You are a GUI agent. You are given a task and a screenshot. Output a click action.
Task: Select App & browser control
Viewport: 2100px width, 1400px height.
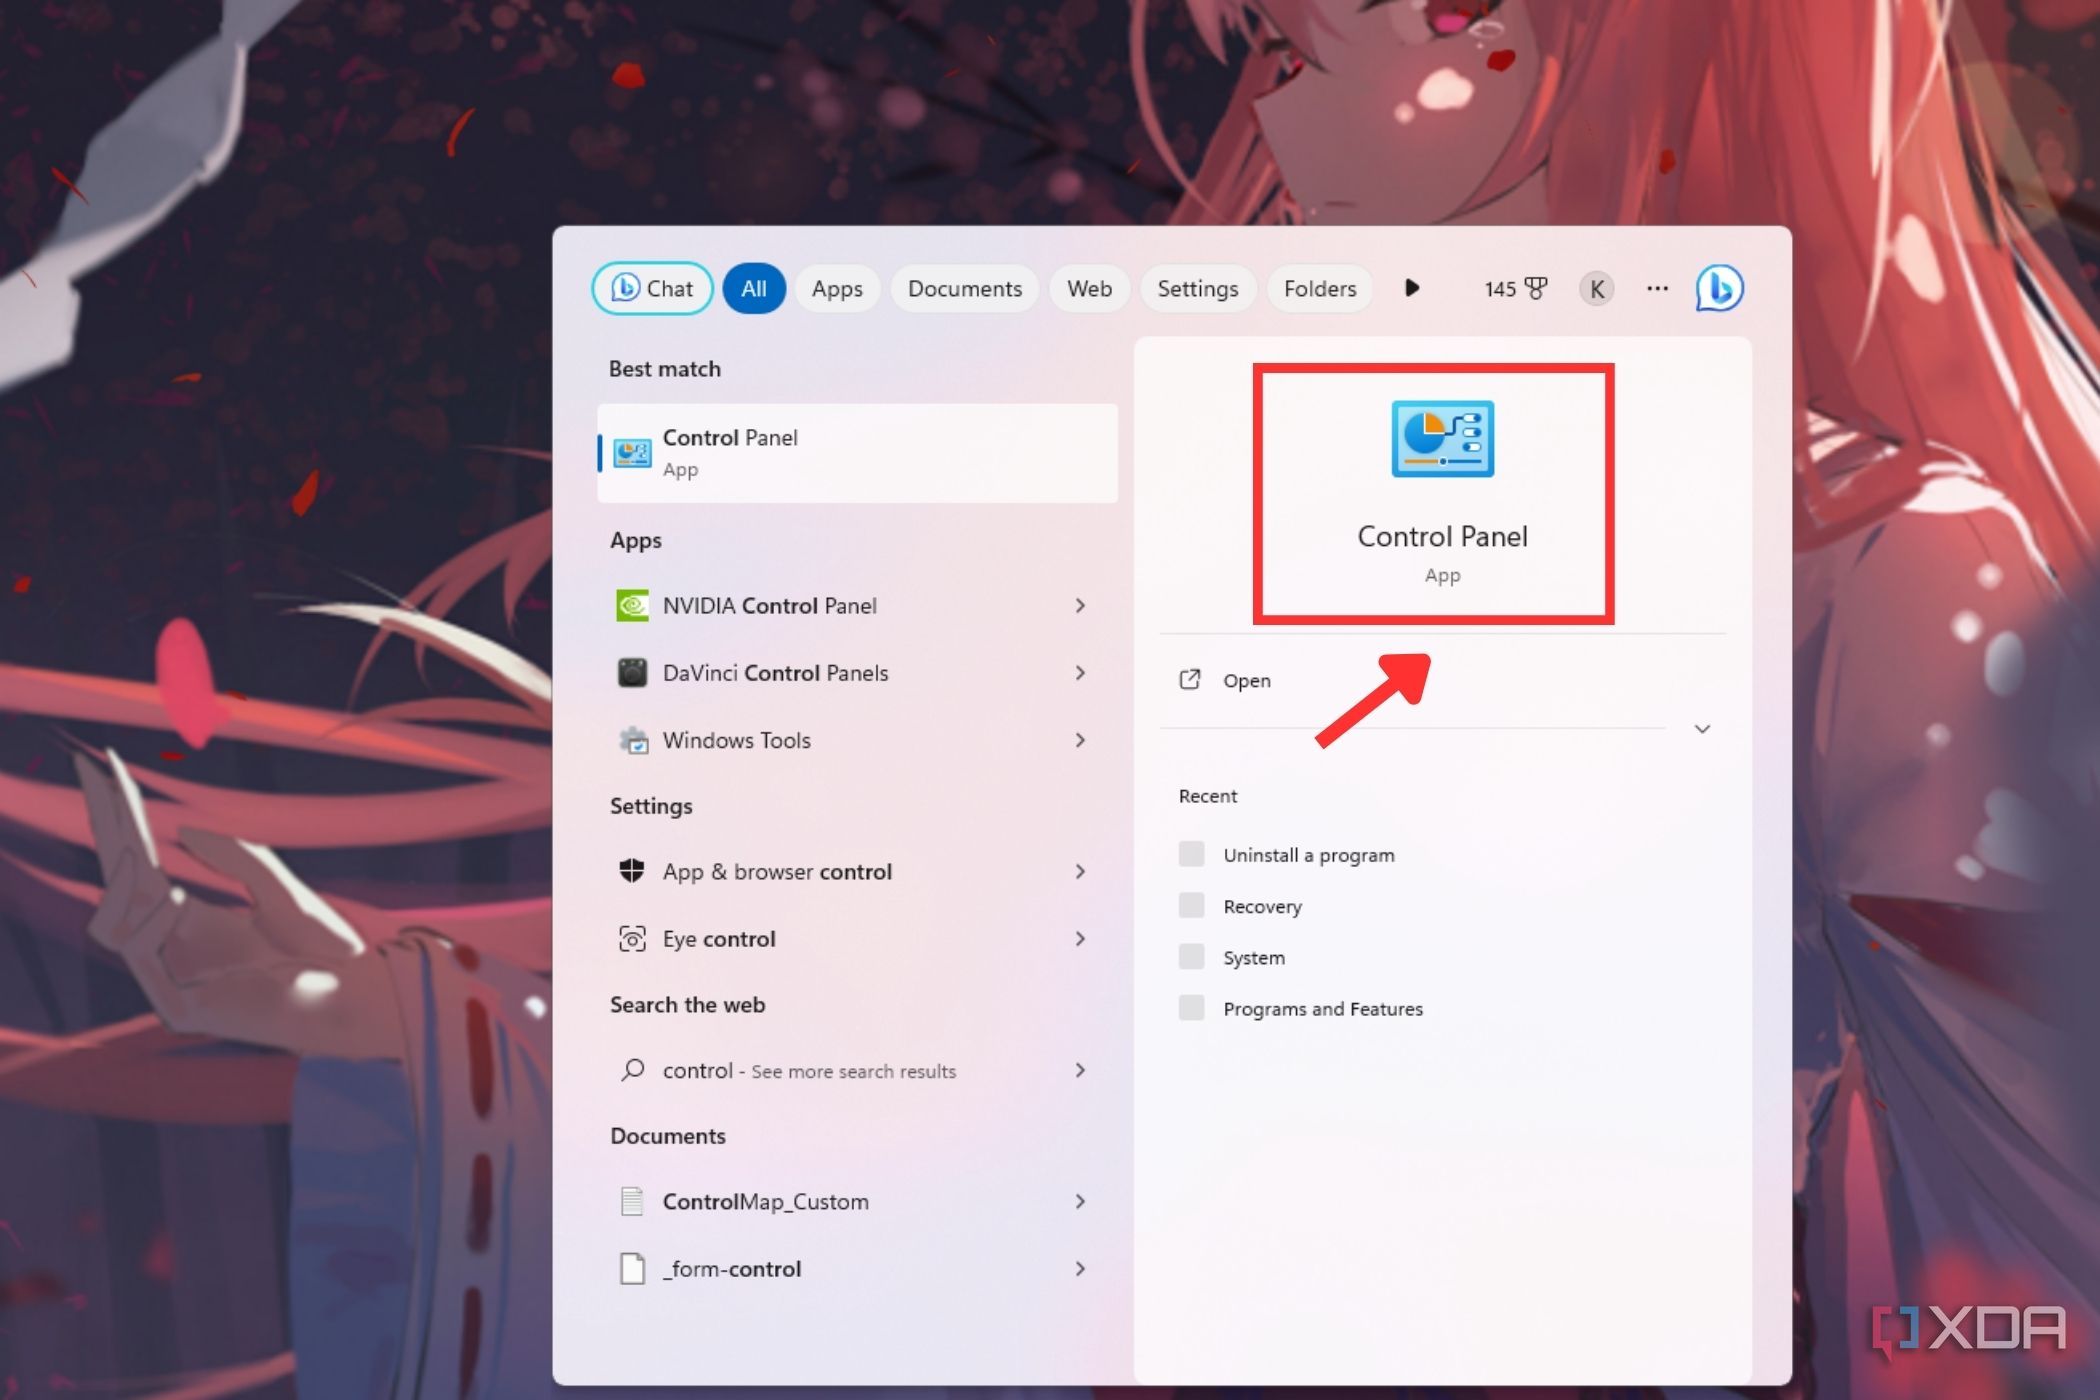tap(777, 871)
